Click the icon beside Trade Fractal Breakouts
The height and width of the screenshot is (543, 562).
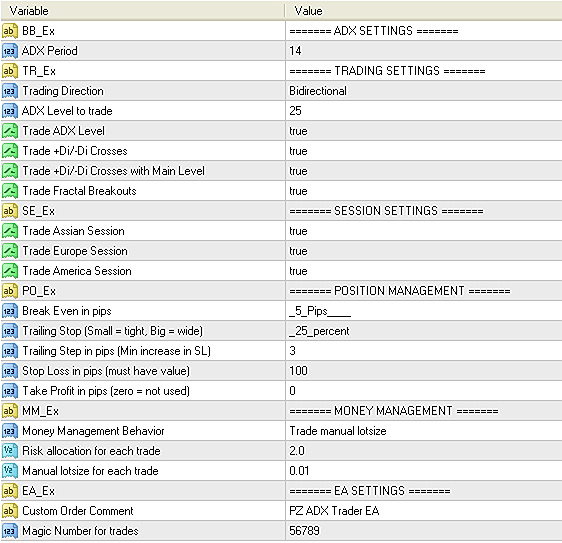(x=10, y=191)
